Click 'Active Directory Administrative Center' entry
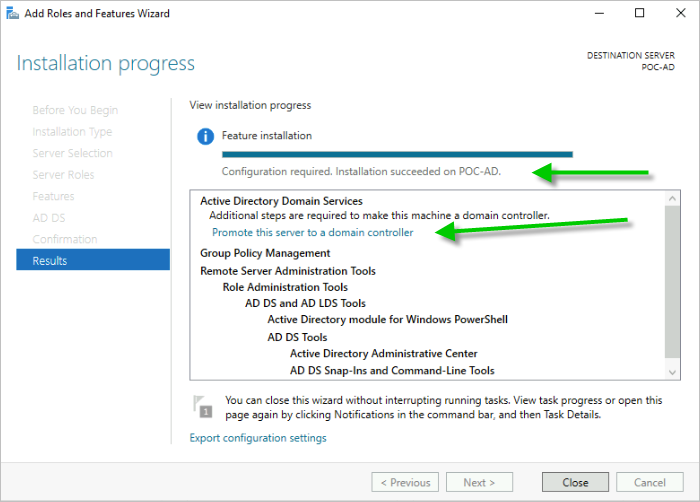Image resolution: width=700 pixels, height=502 pixels. click(383, 354)
